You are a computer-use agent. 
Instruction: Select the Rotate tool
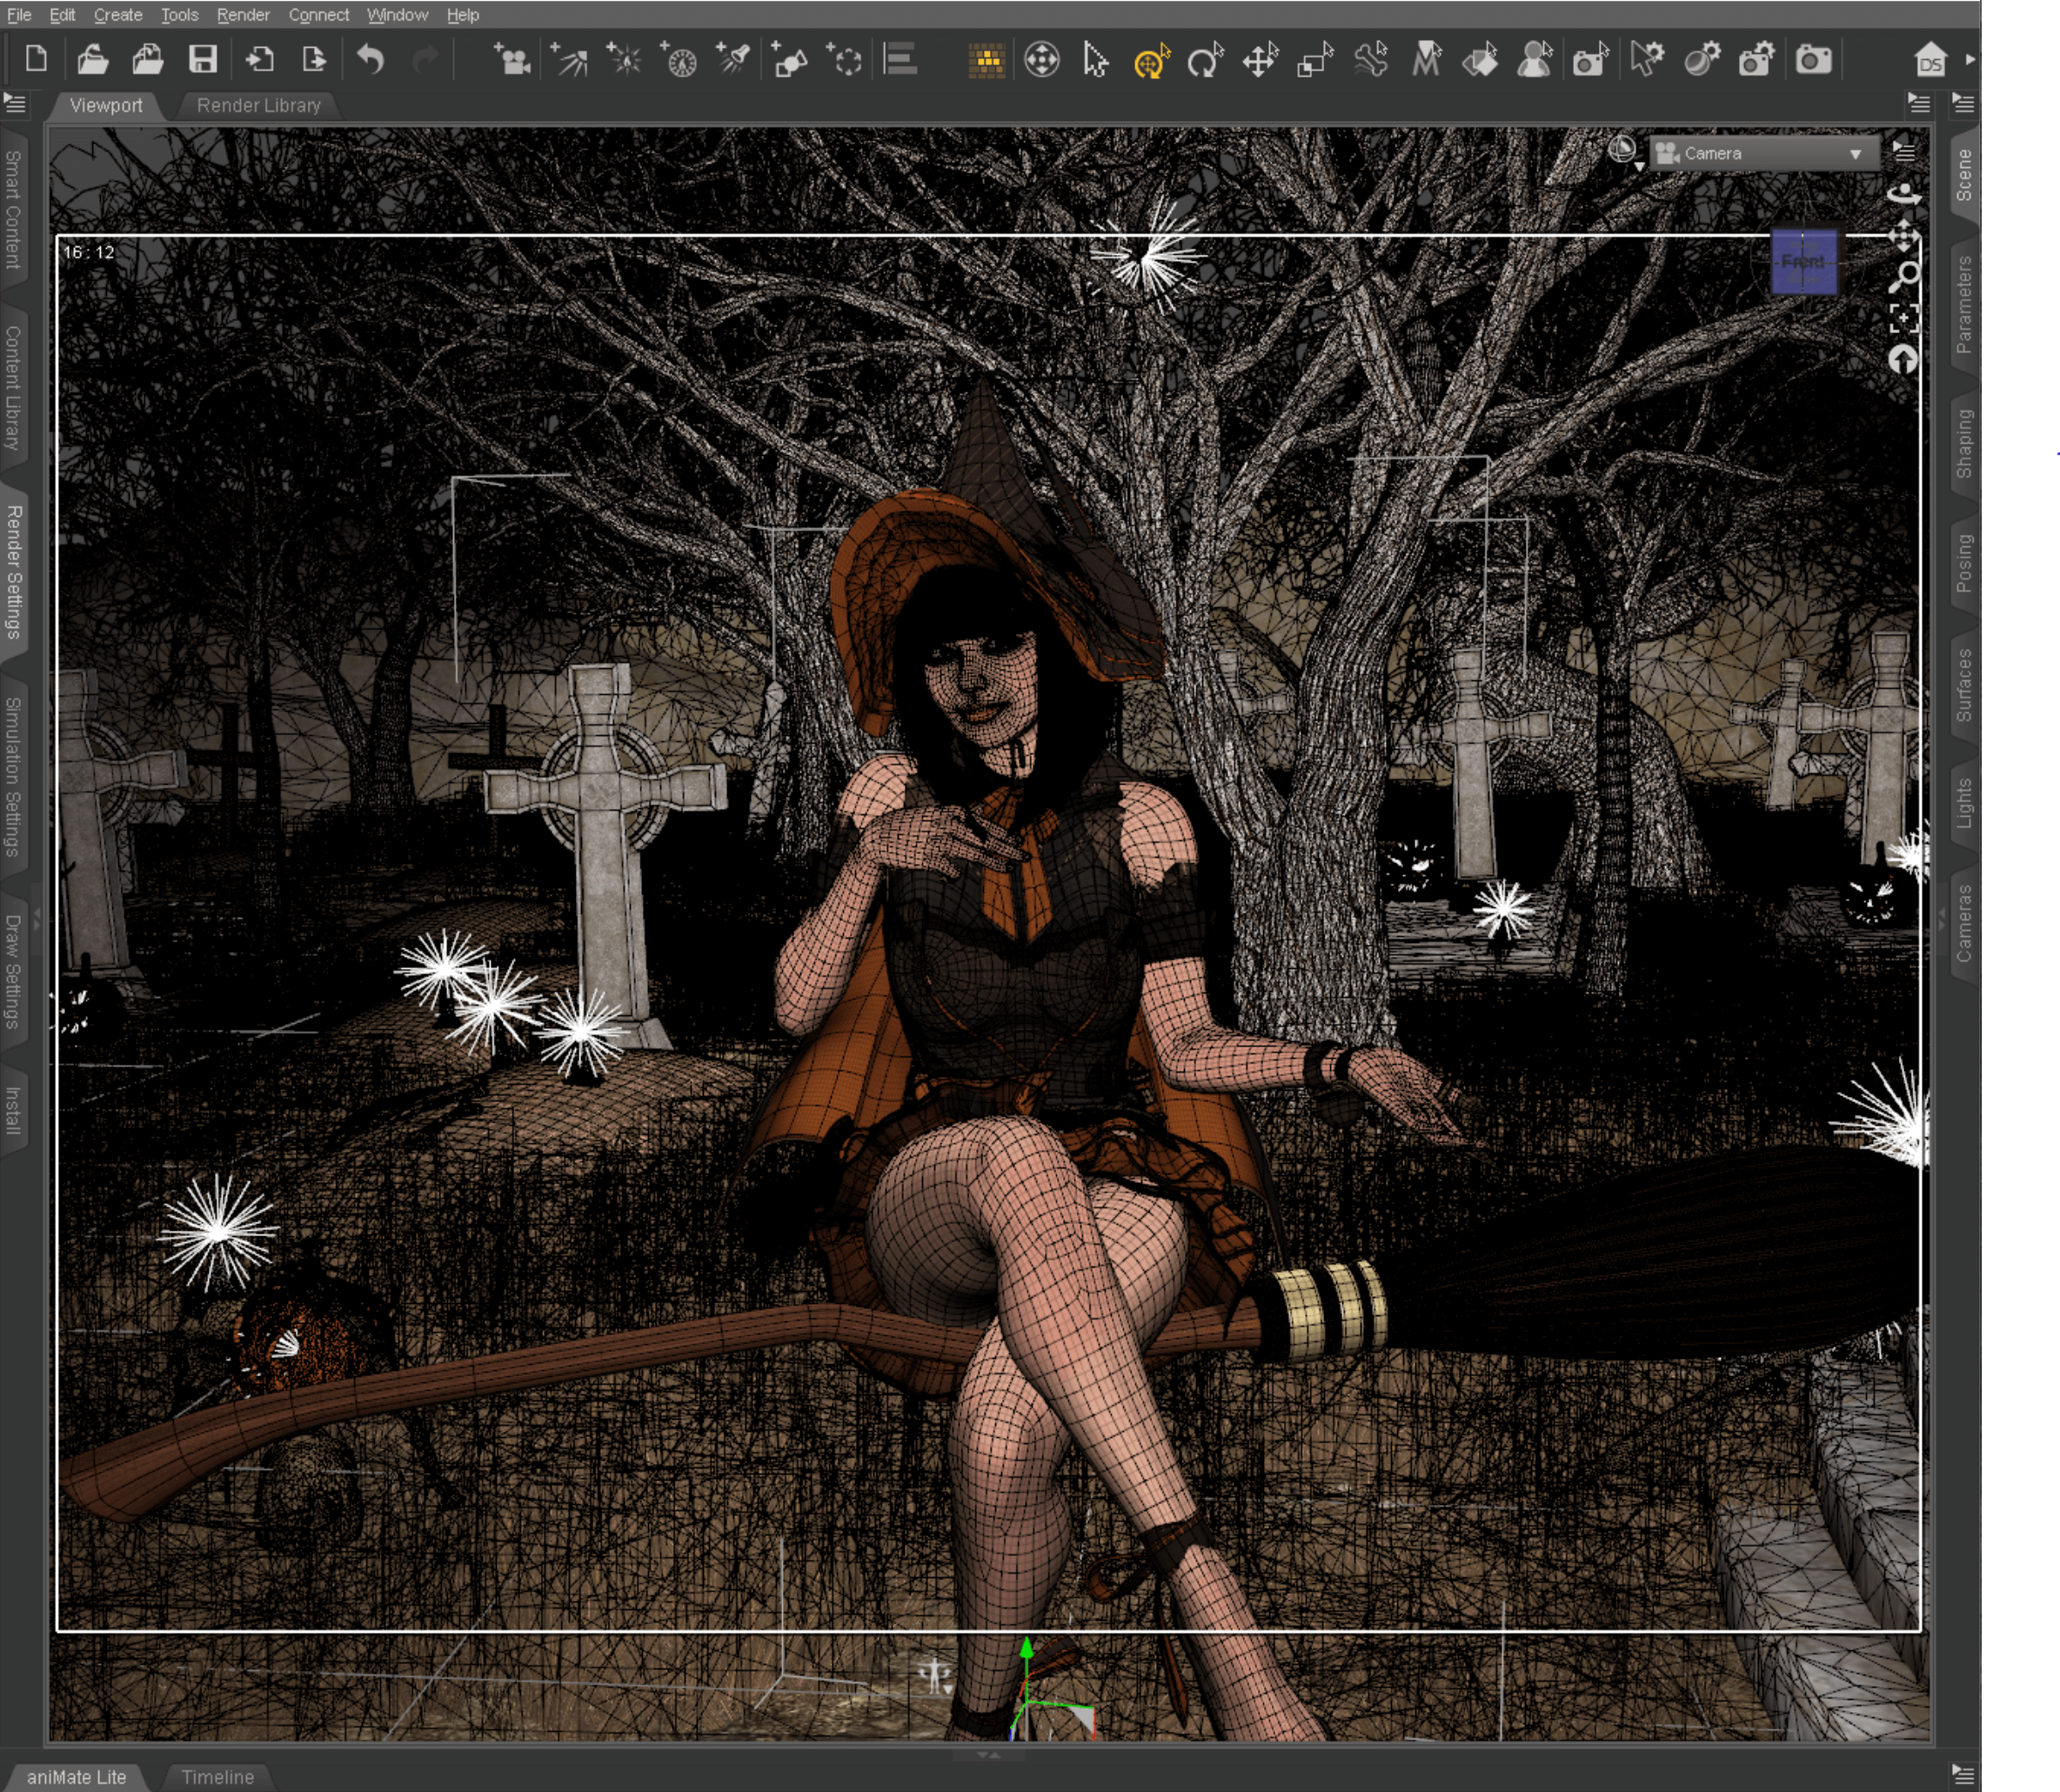pos(1205,60)
